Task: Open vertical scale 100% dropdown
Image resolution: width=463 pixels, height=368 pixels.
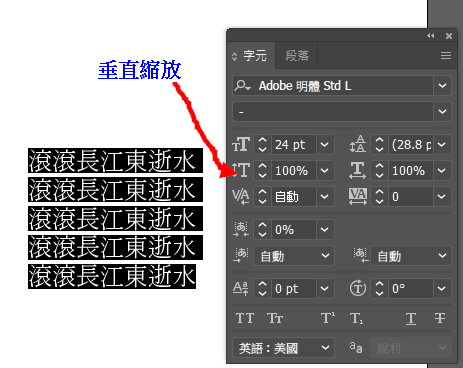Action: (x=325, y=171)
